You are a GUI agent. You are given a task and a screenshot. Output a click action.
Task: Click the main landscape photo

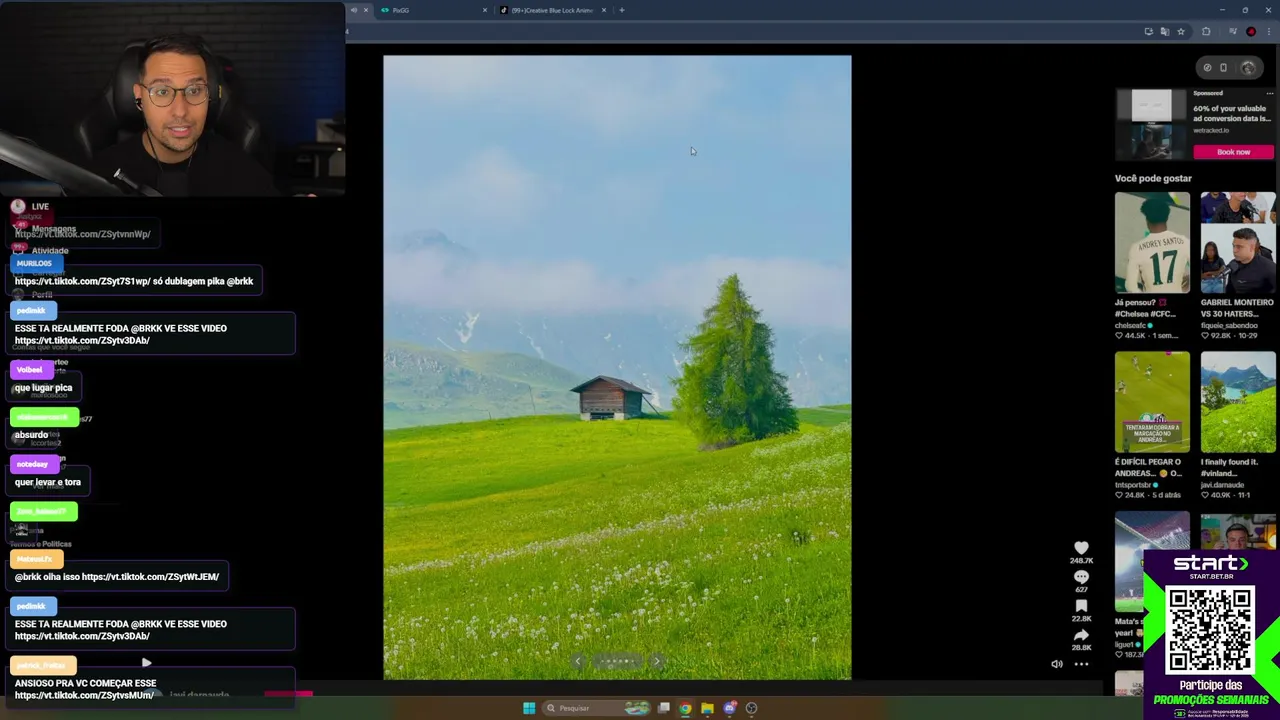click(617, 367)
